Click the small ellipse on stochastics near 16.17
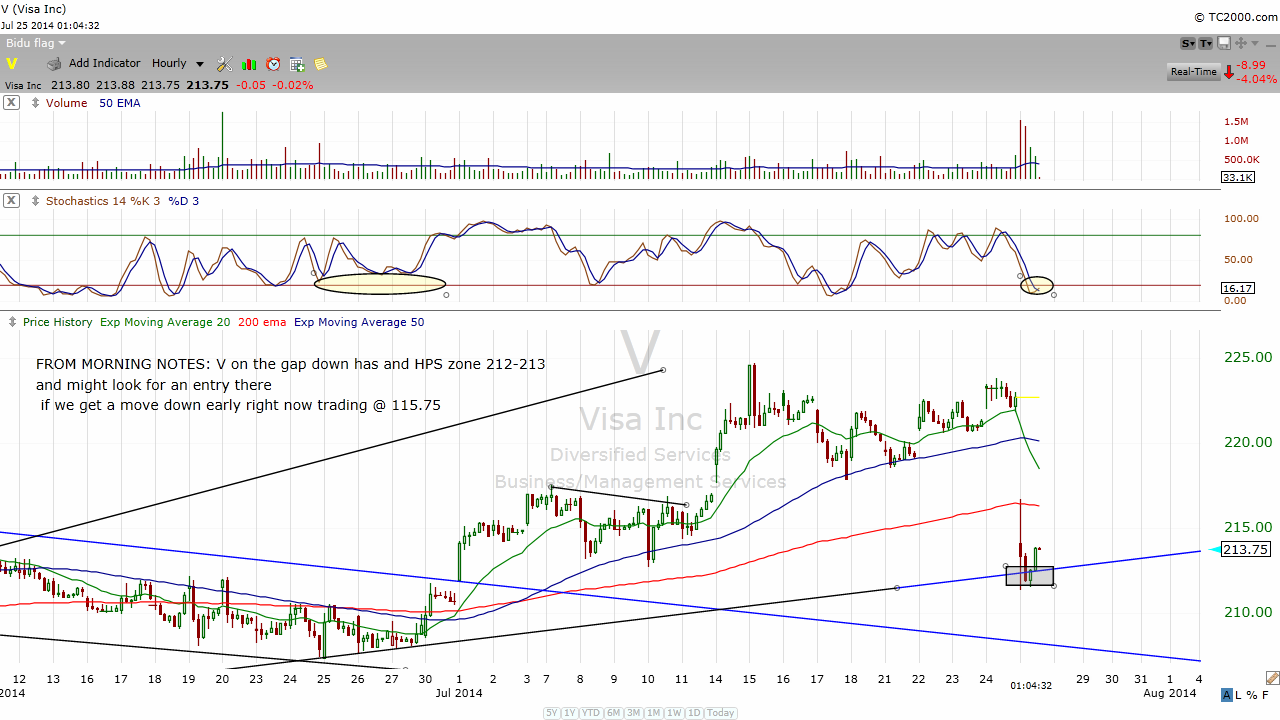Image resolution: width=1280 pixels, height=720 pixels. coord(1037,285)
